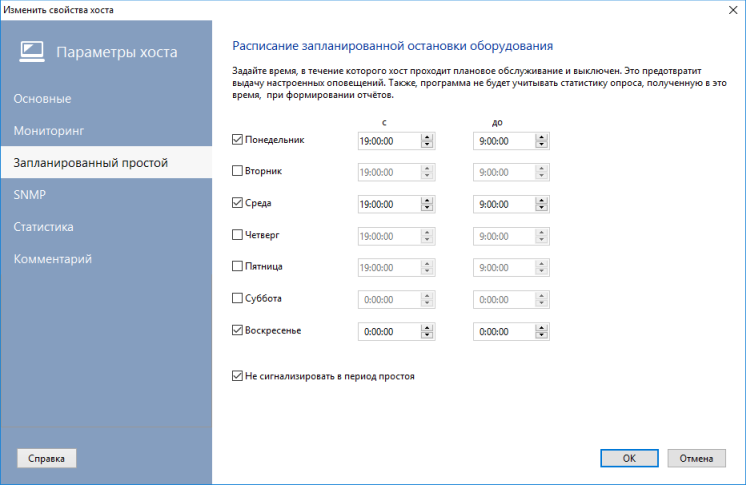Increase Понедельник start time with up arrow
Image resolution: width=746 pixels, height=485 pixels.
pos(427,137)
